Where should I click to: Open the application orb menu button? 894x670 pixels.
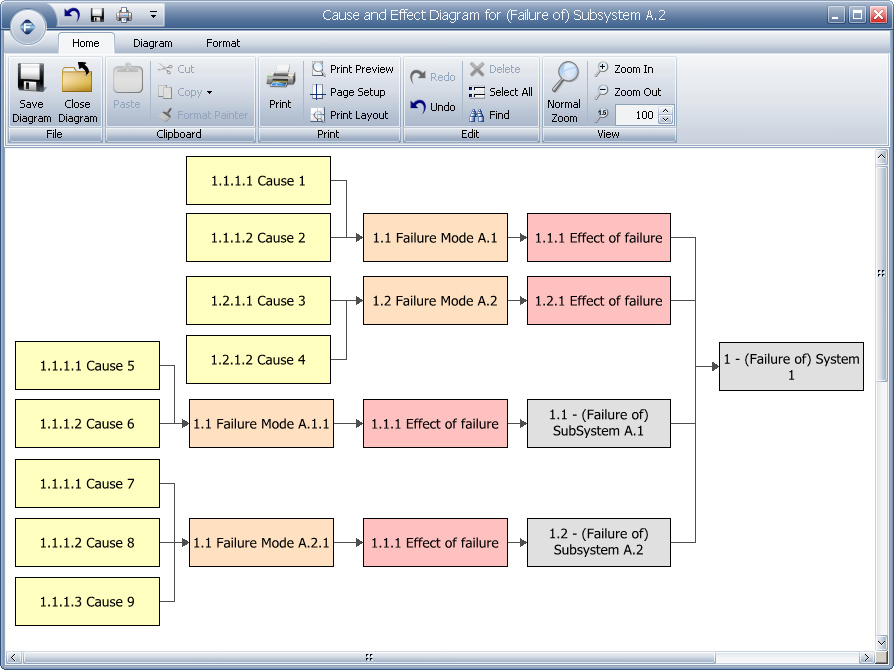click(x=27, y=27)
